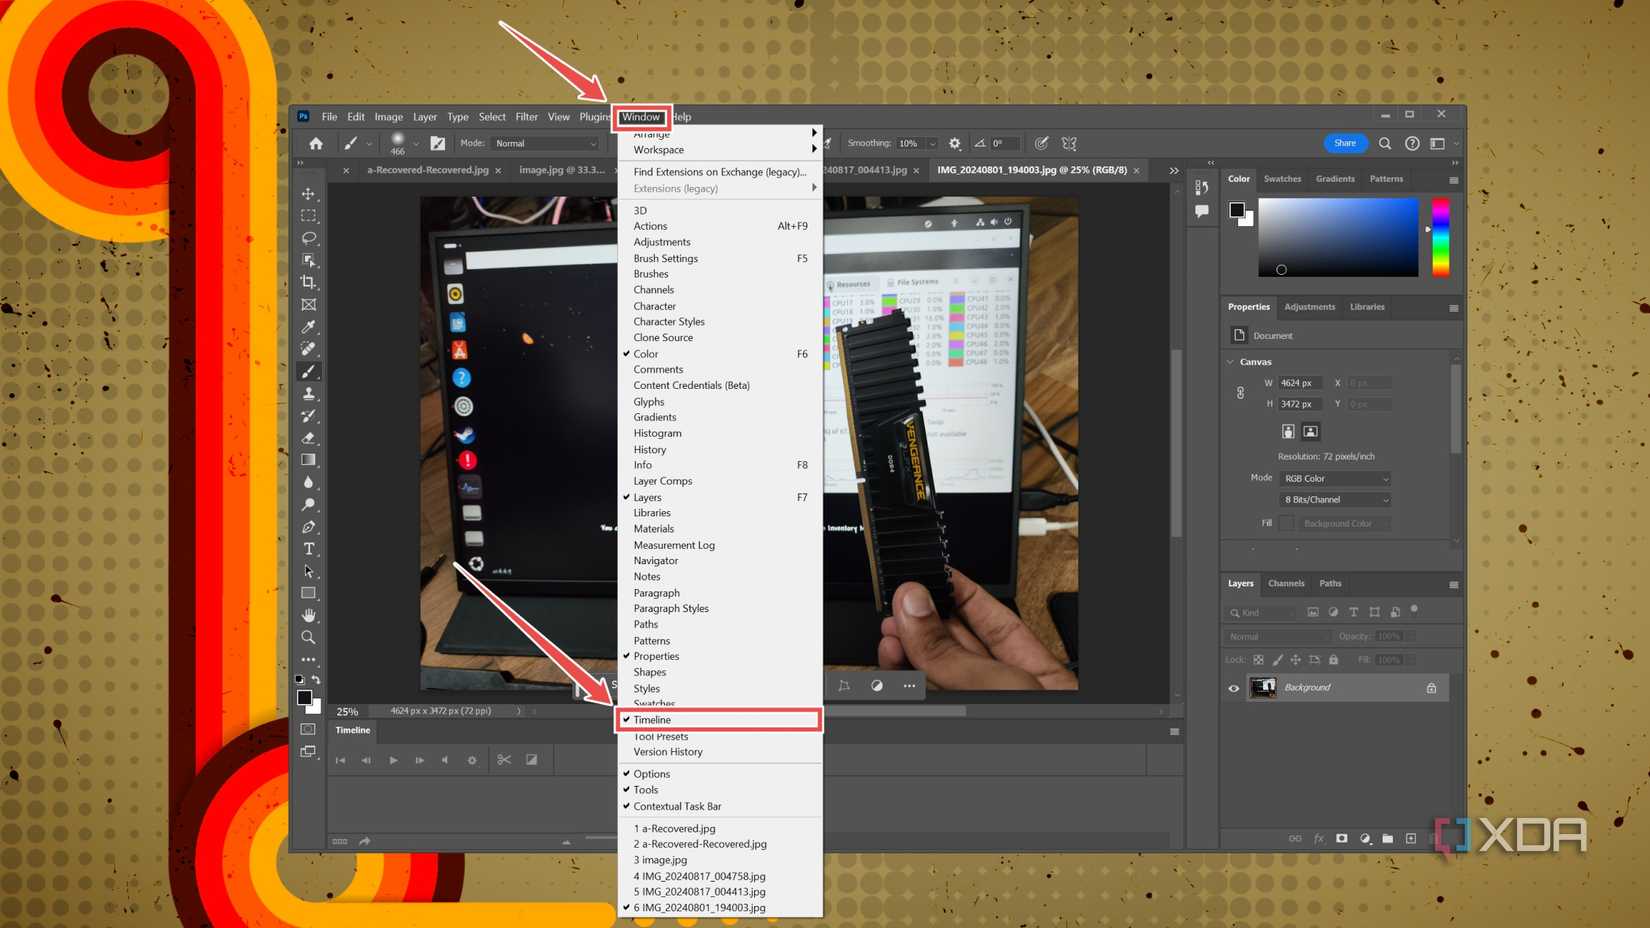Hide the Background layer eye icon
This screenshot has height=928, width=1650.
pyautogui.click(x=1233, y=688)
